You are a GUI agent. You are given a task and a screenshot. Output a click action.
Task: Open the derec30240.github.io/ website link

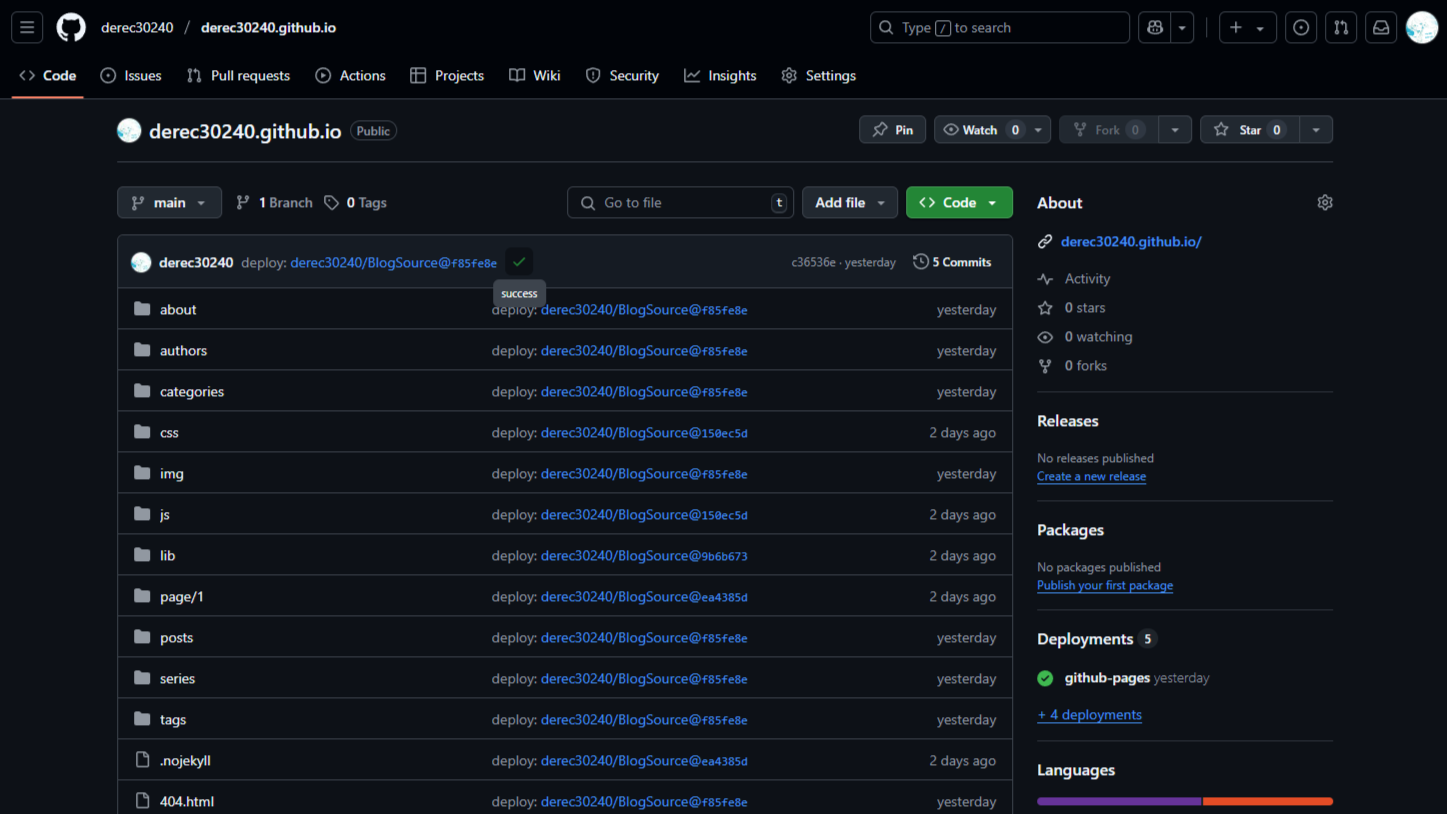click(1131, 242)
